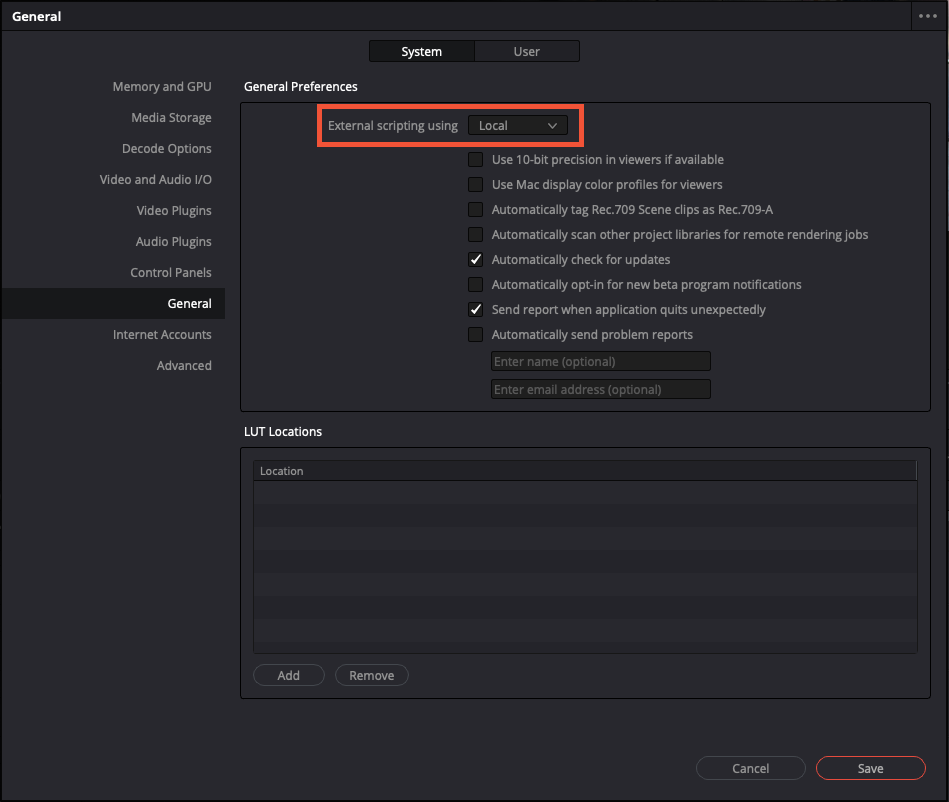Select Video and Audio I/O settings
Viewport: 949px width, 802px height.
[x=155, y=179]
